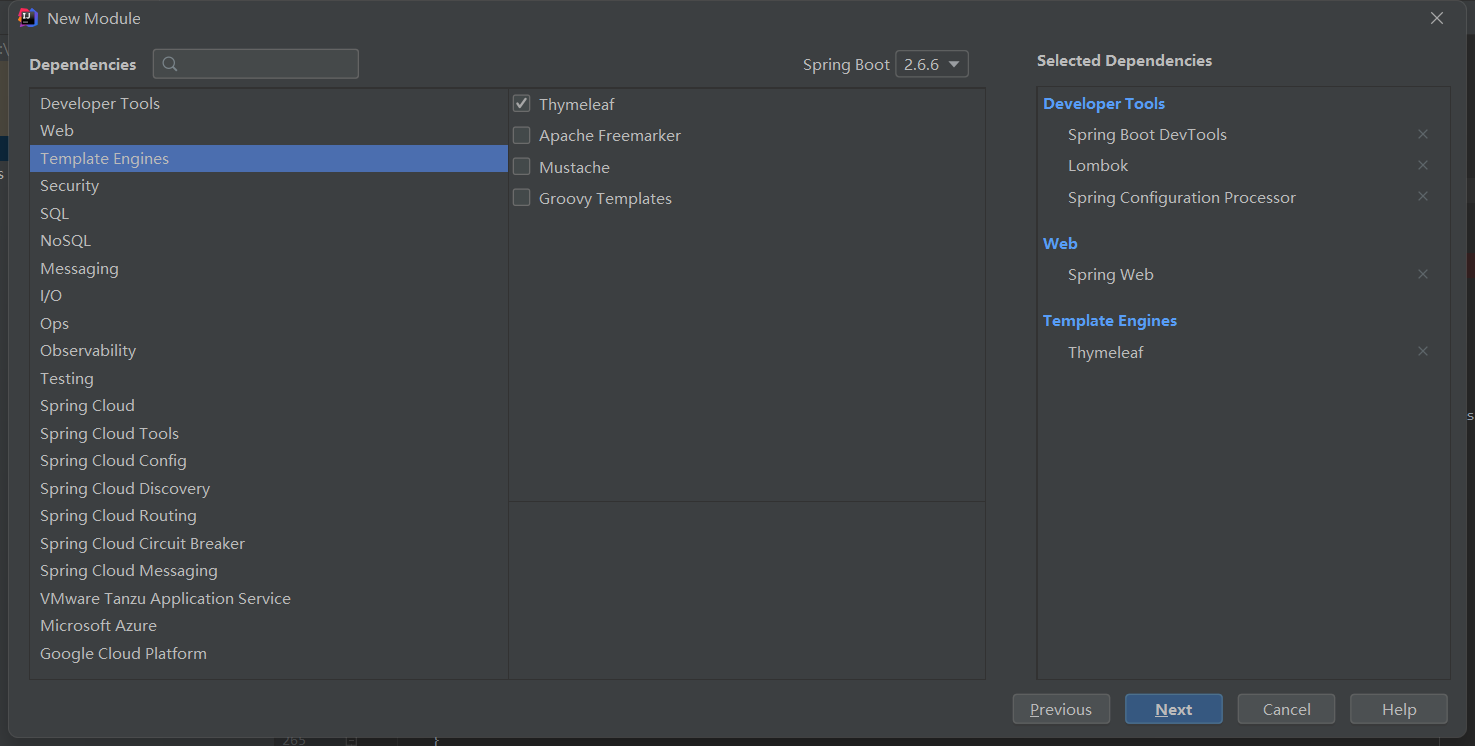The width and height of the screenshot is (1475, 746).
Task: Proceed with the Next button
Action: pyautogui.click(x=1174, y=709)
